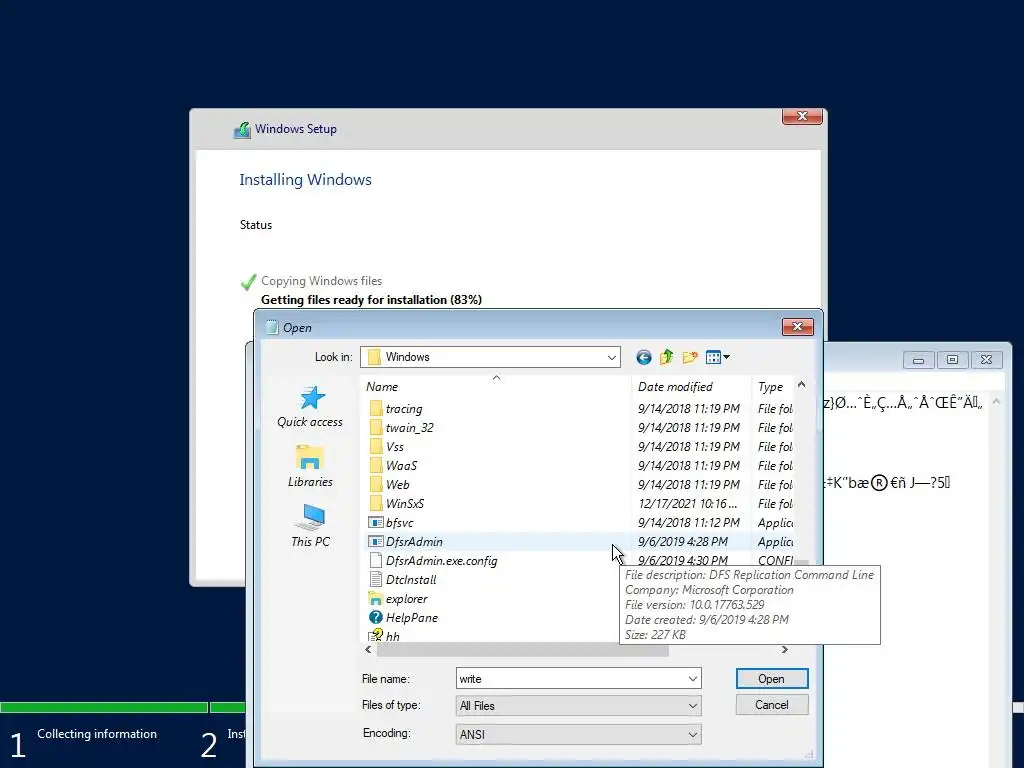
Task: Select the twain_32 folder icon
Action: 376,428
